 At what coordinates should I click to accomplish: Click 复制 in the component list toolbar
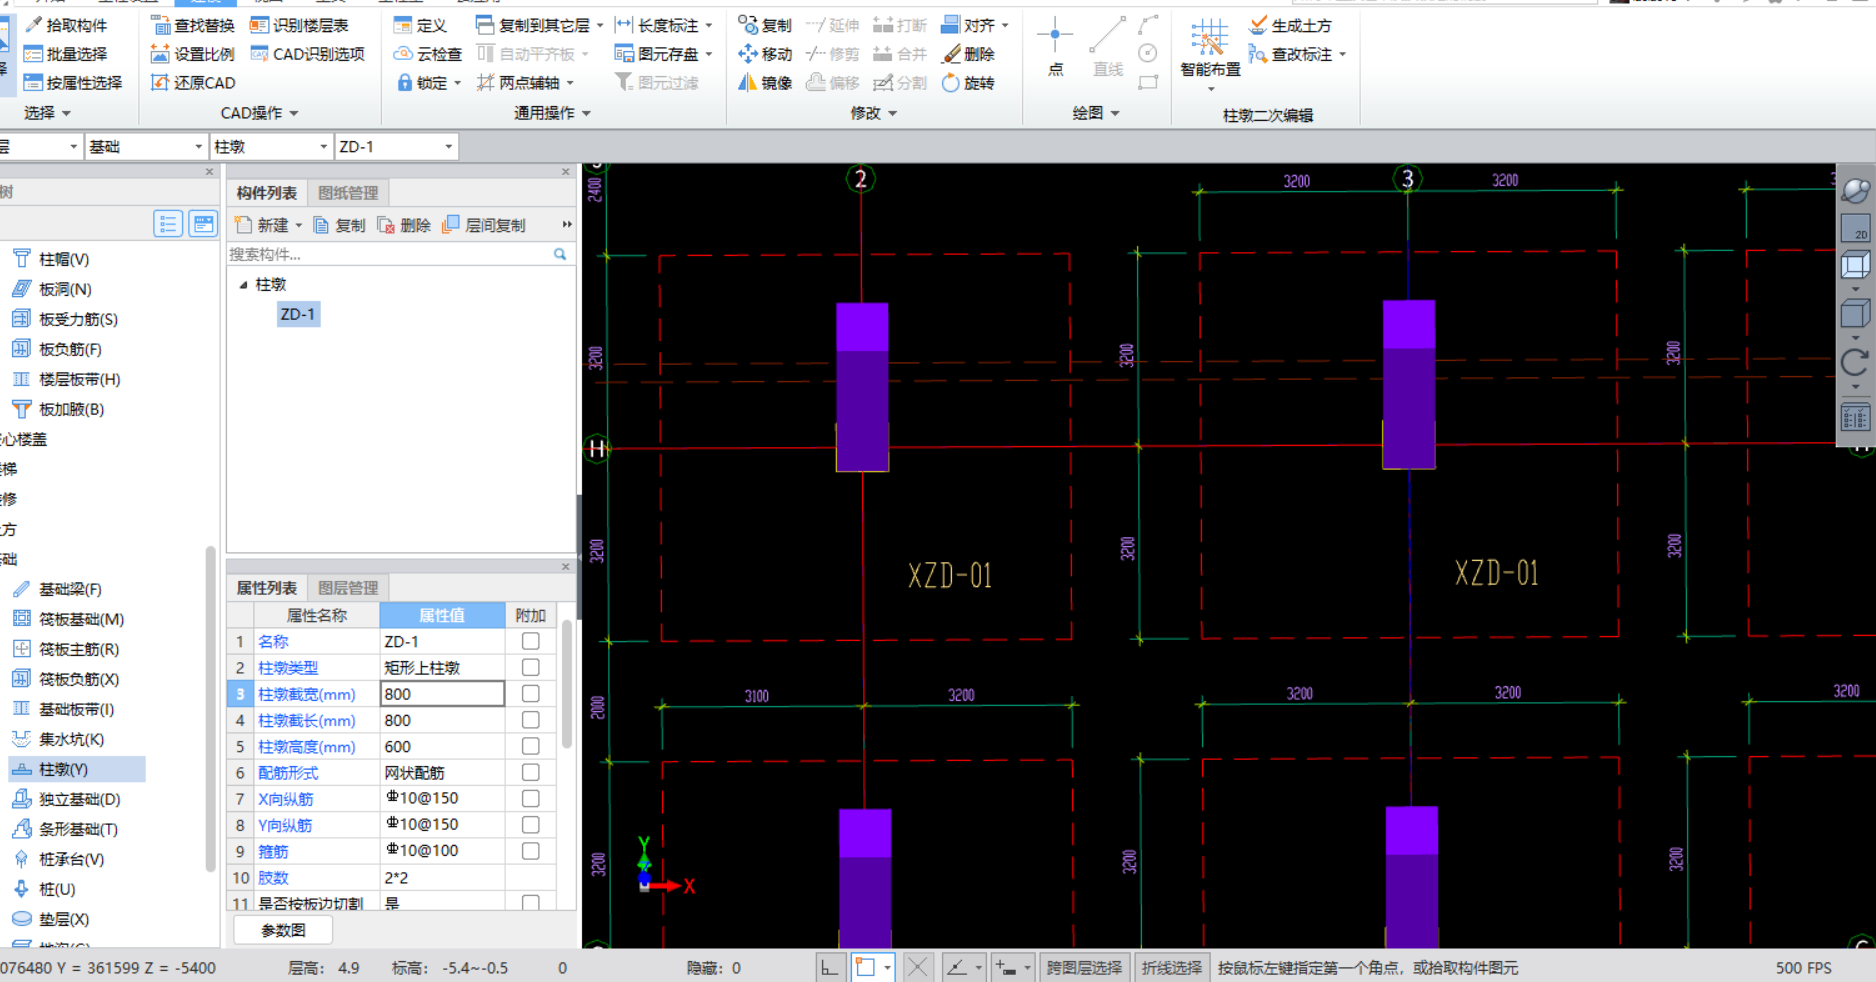click(339, 225)
